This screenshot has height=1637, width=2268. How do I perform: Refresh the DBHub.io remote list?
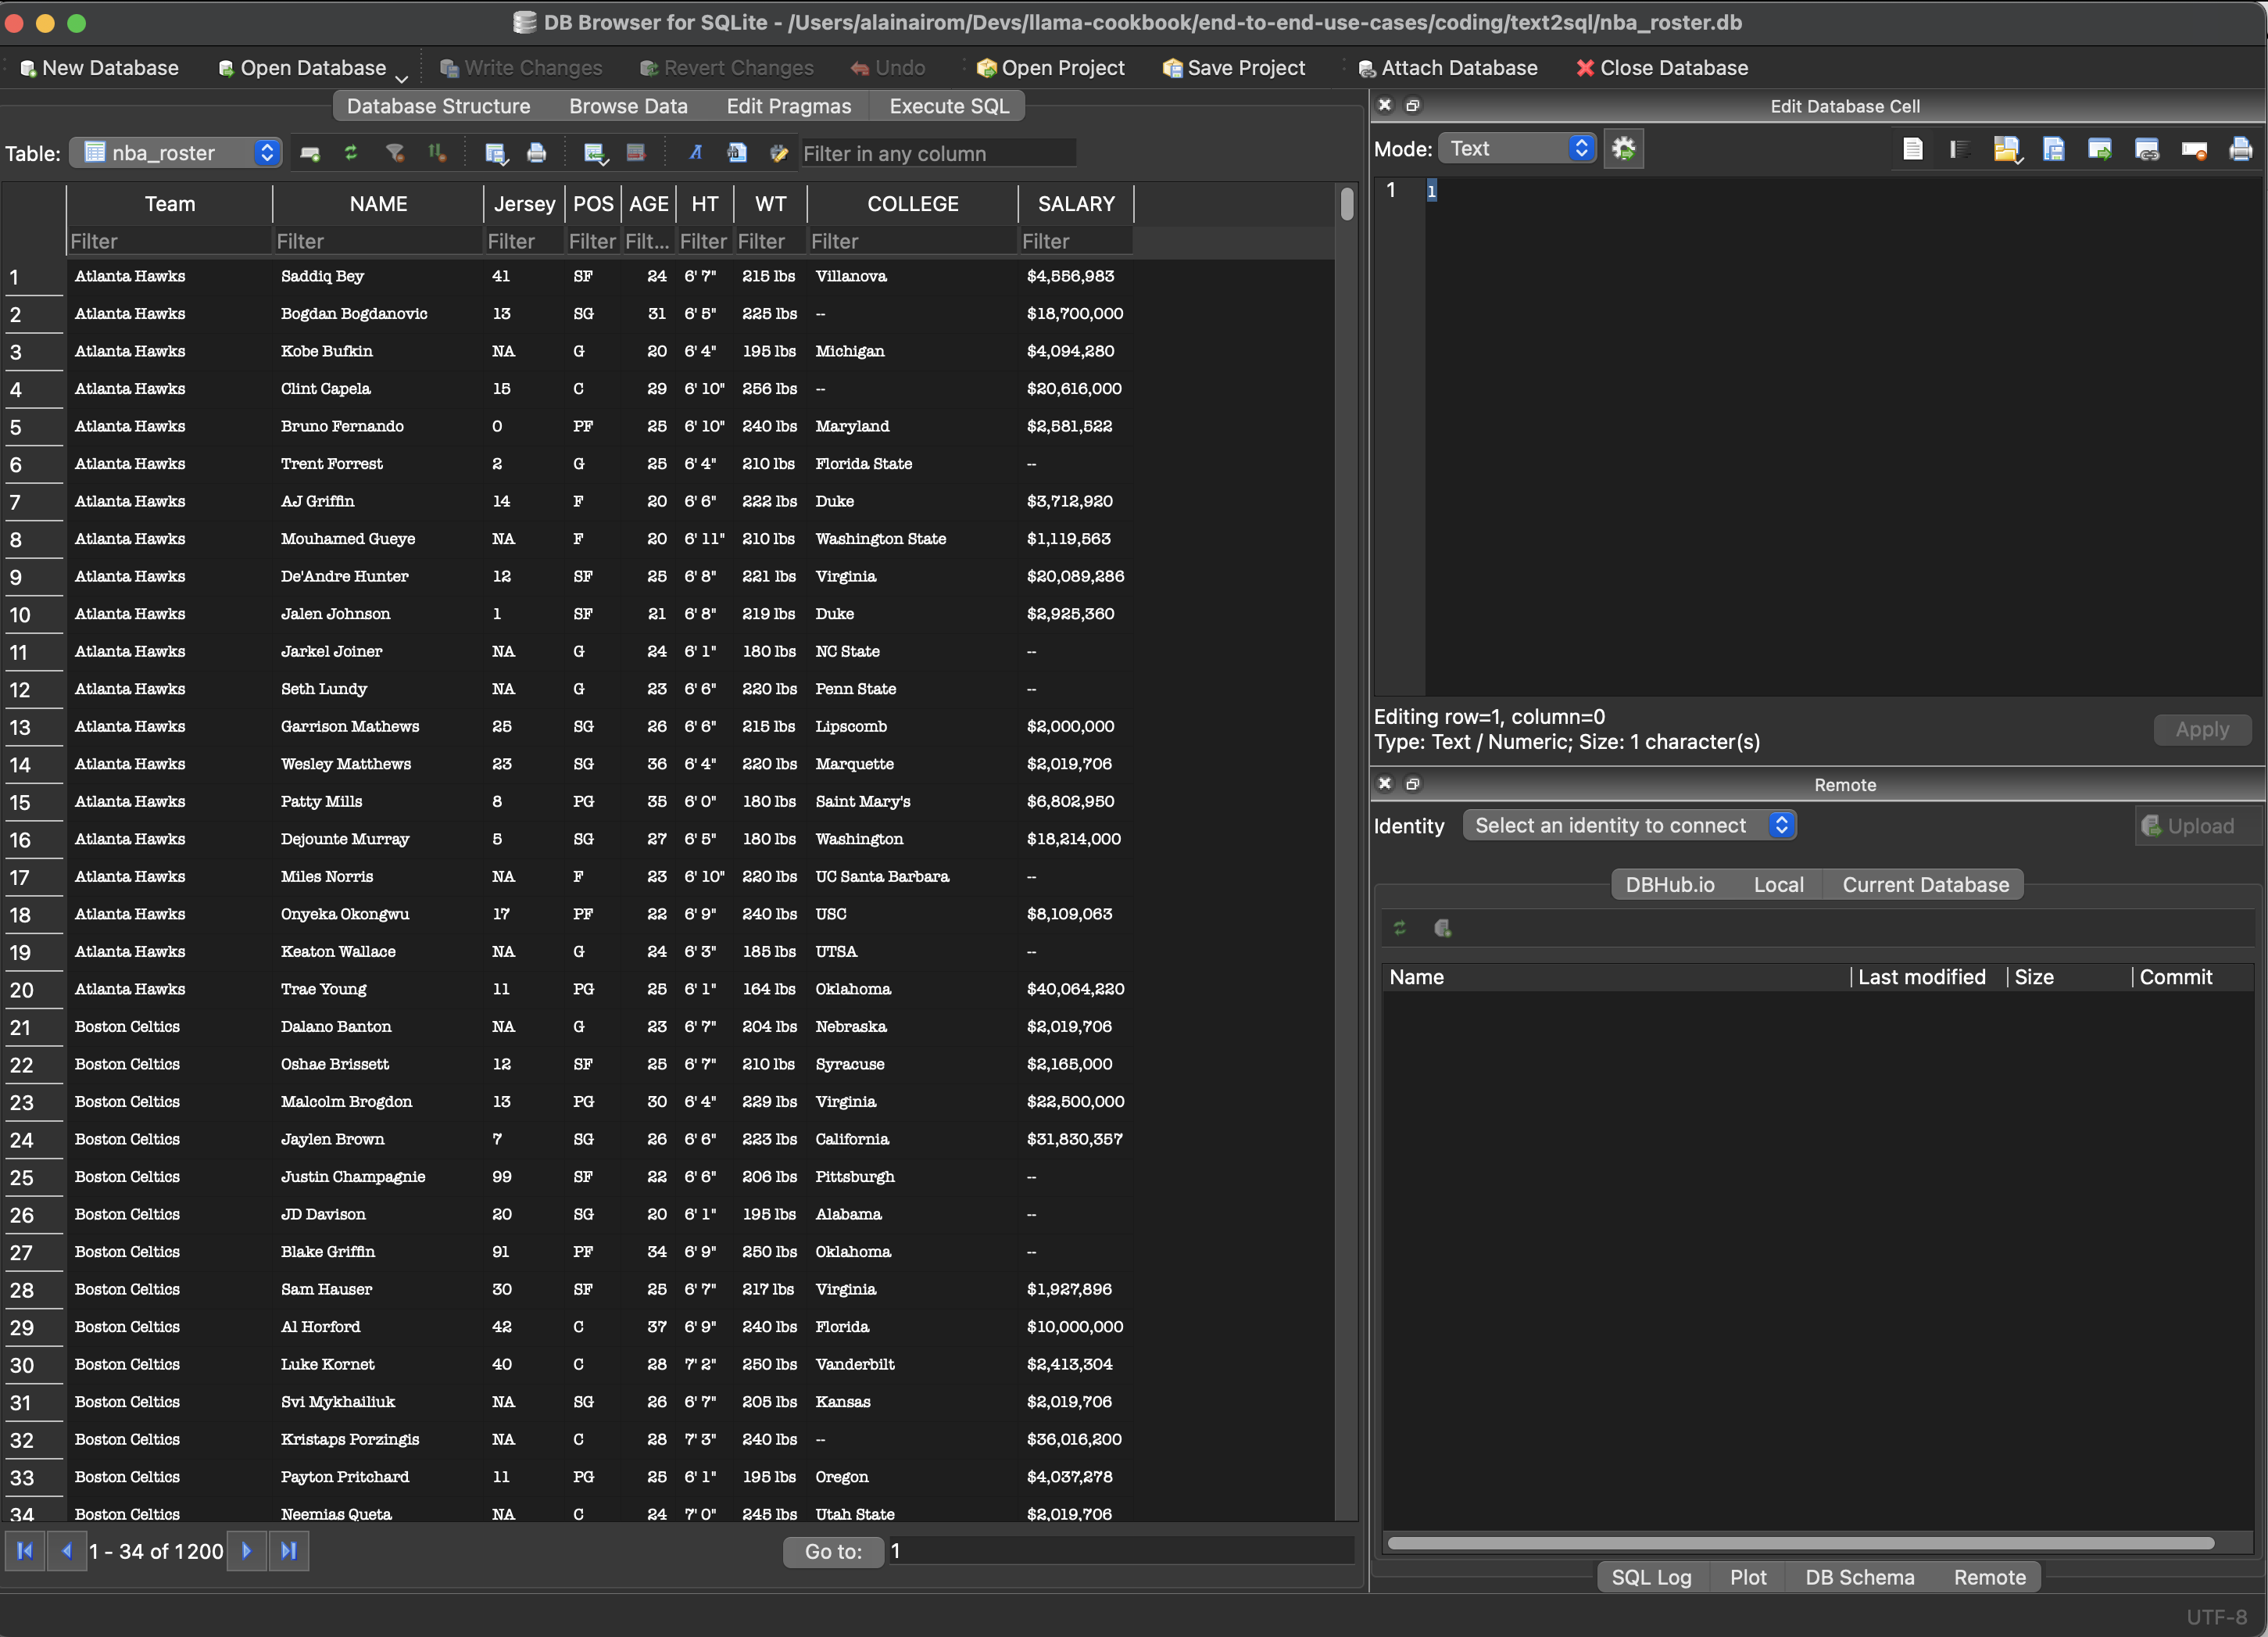click(x=1400, y=929)
